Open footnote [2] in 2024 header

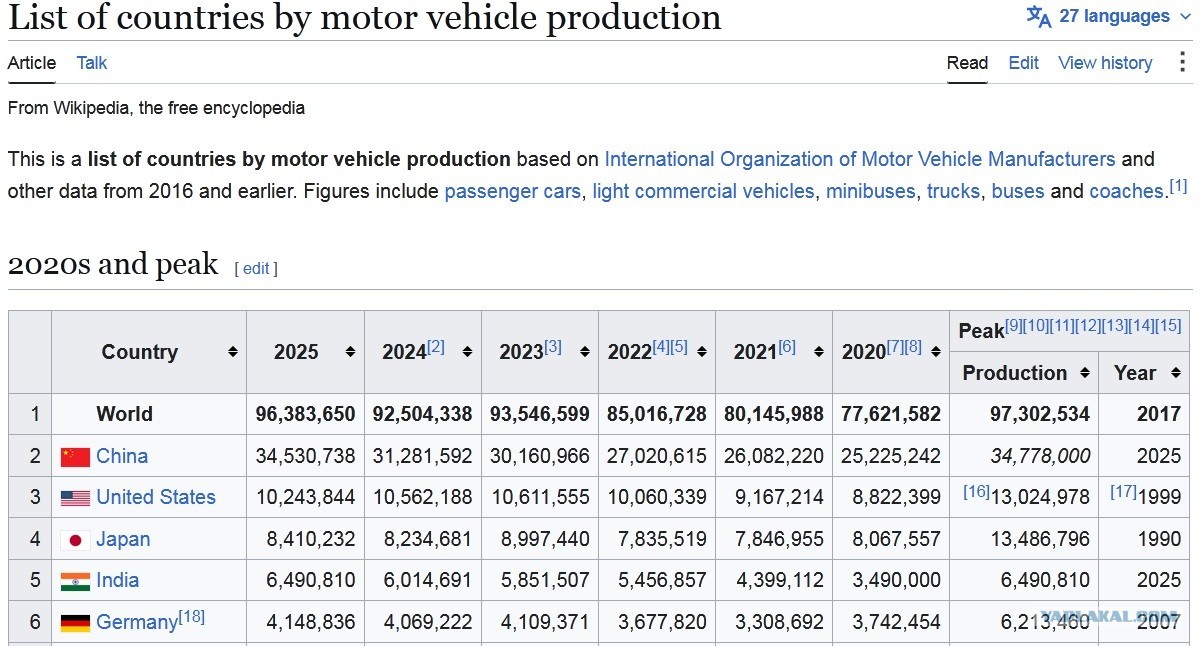(436, 347)
